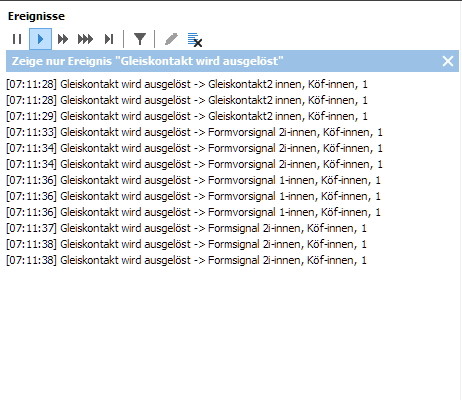Select last 07:11:38 Formsignal 2i-innen entry
Viewport: 462px width, 400px height.
186,260
